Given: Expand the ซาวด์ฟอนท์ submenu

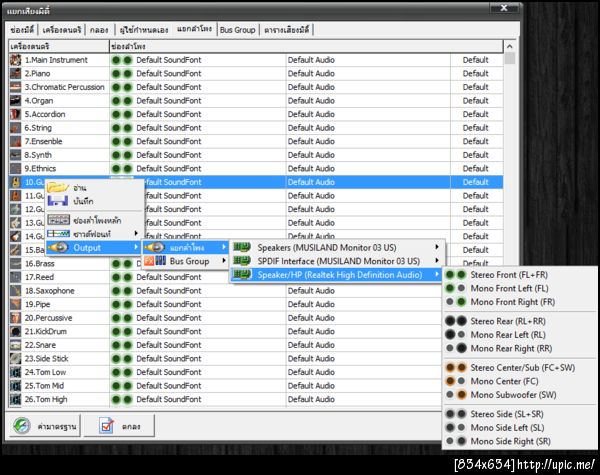Looking at the screenshot, I should pos(93,233).
